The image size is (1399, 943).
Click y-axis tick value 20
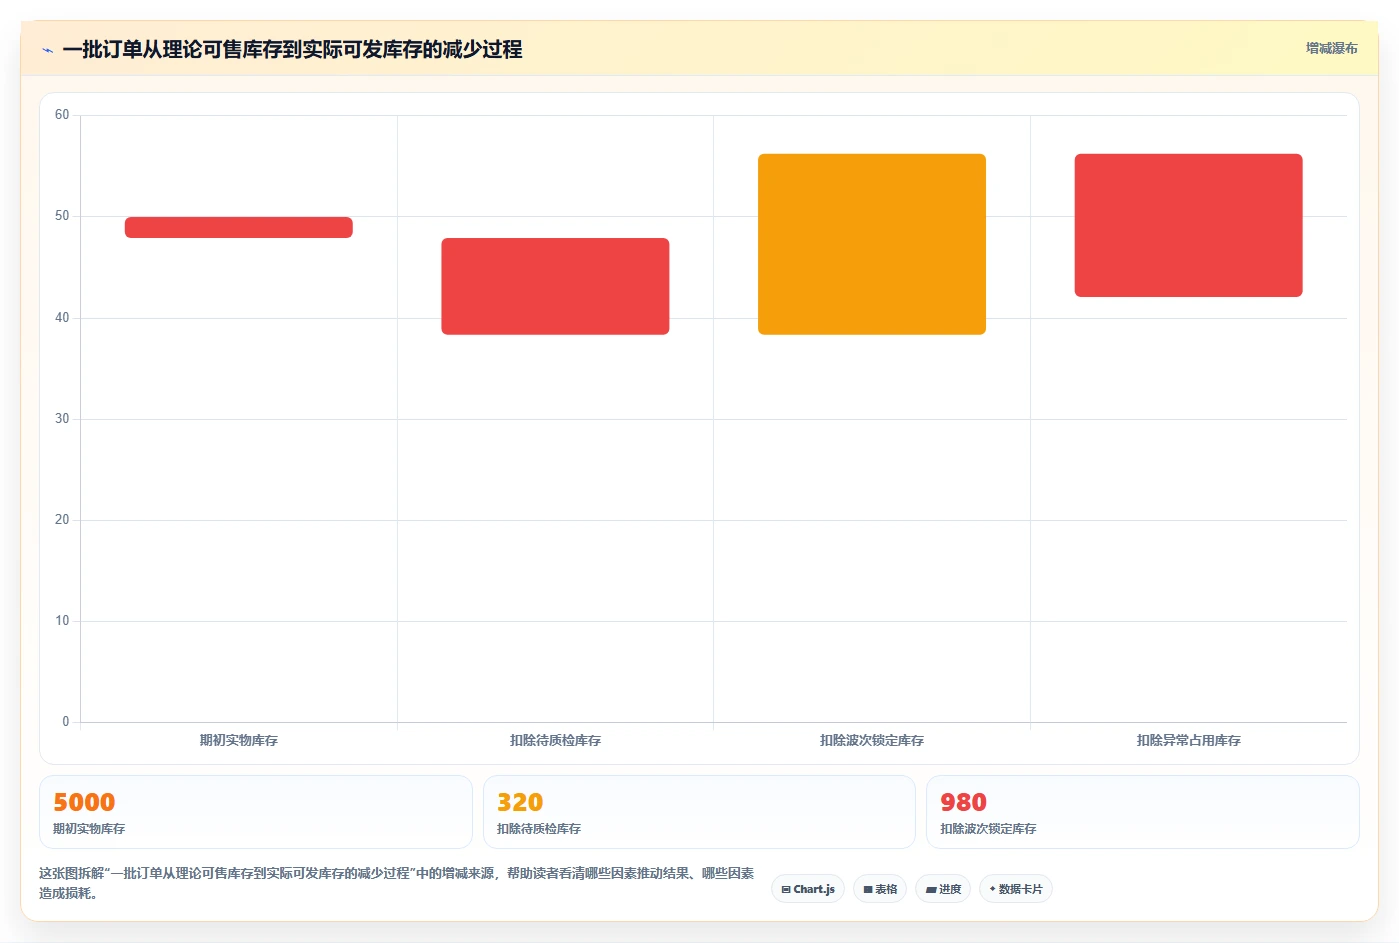[x=62, y=520]
